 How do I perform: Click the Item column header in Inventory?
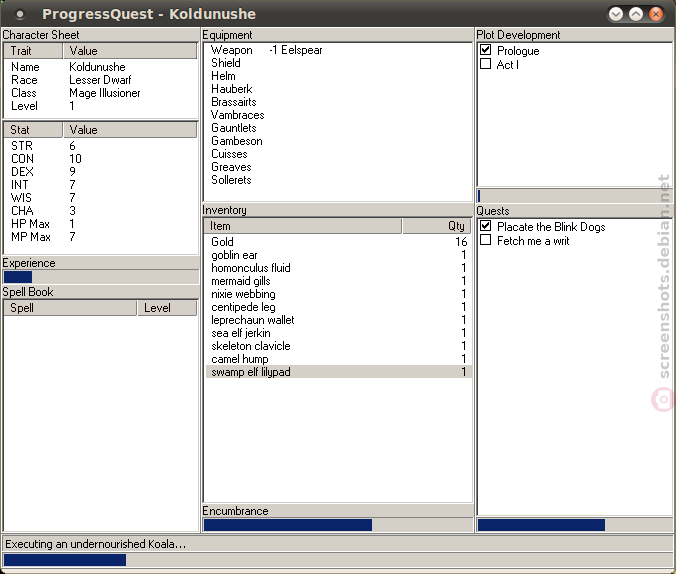pos(303,226)
